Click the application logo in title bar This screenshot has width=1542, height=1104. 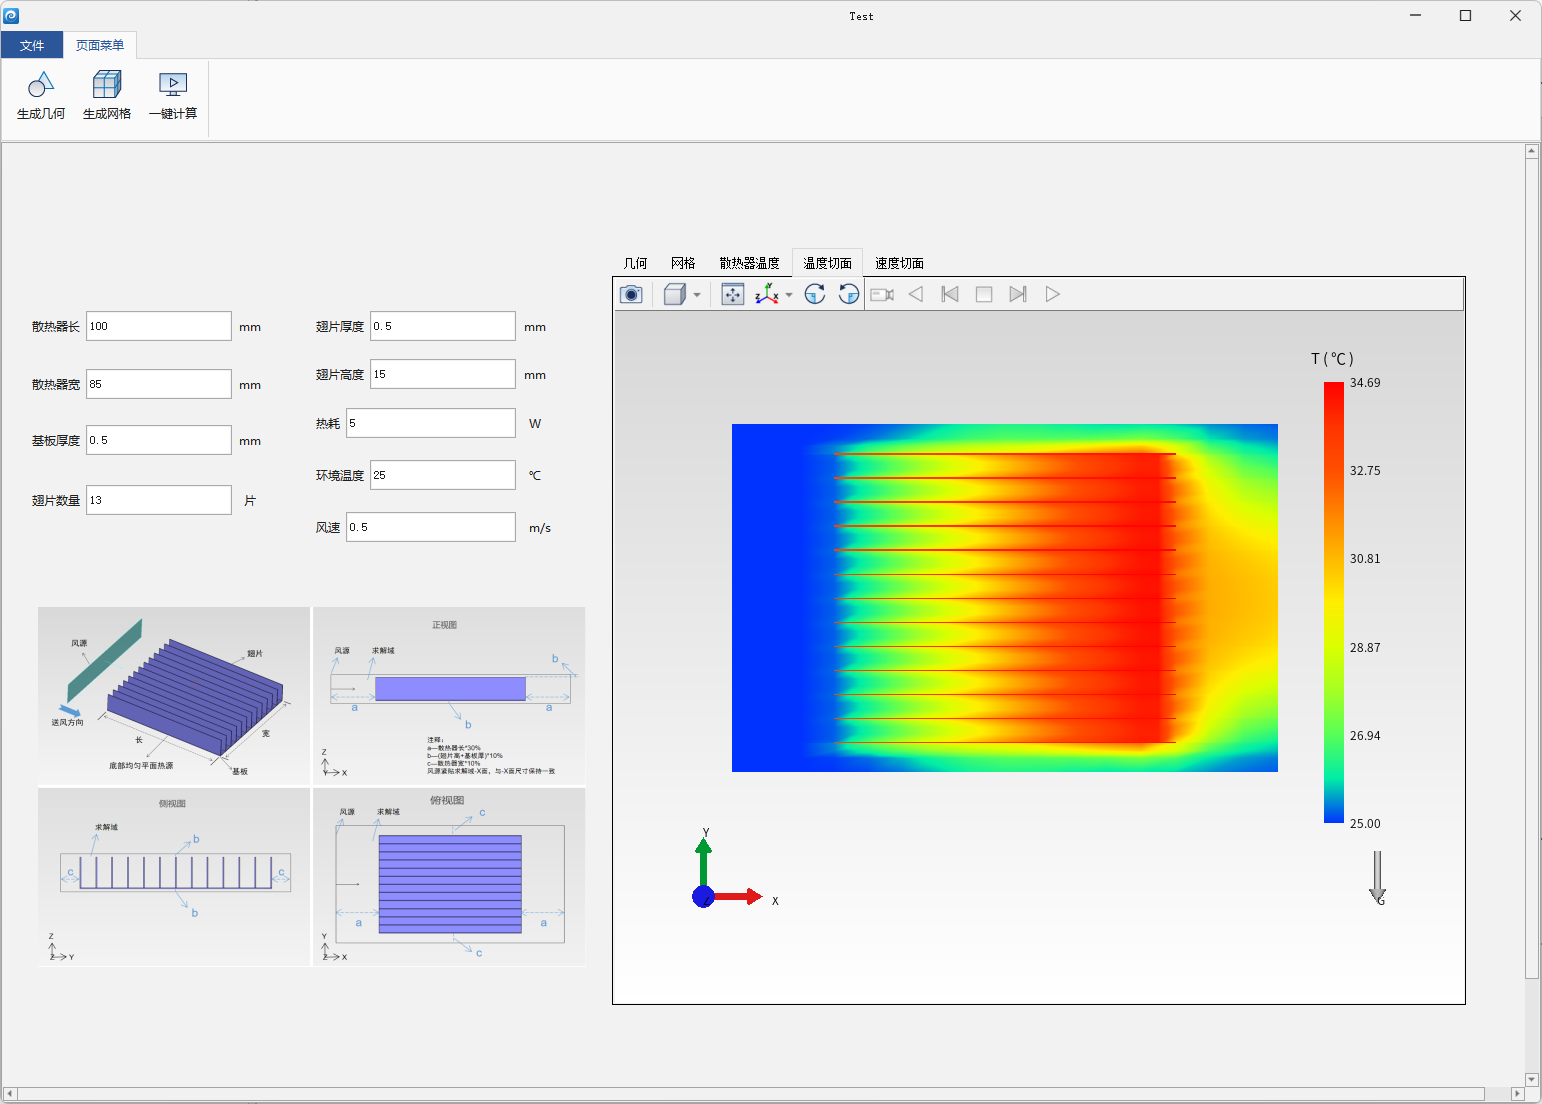[11, 16]
